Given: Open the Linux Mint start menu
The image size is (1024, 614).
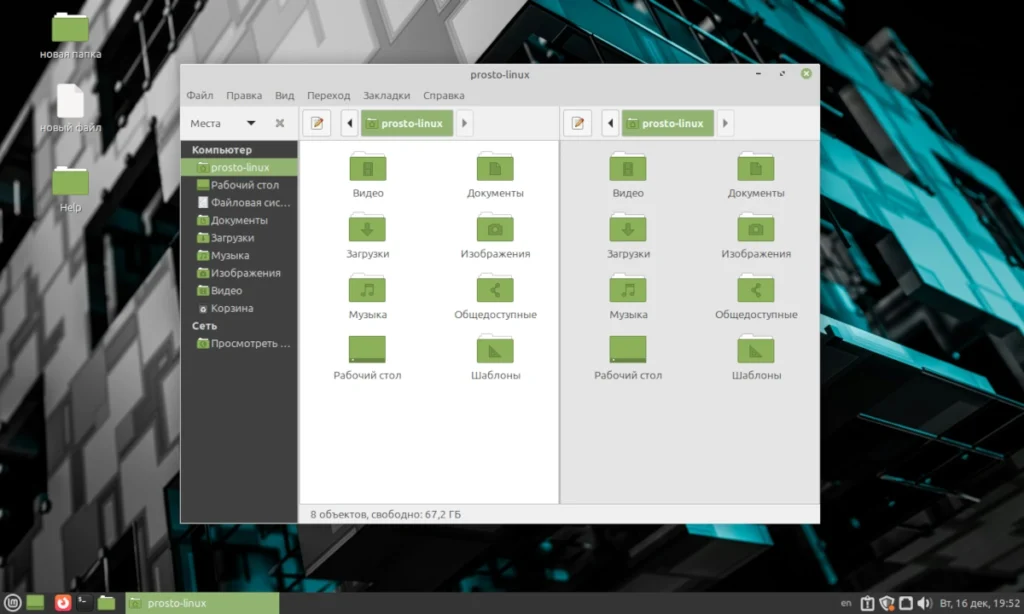Looking at the screenshot, I should pyautogui.click(x=12, y=603).
